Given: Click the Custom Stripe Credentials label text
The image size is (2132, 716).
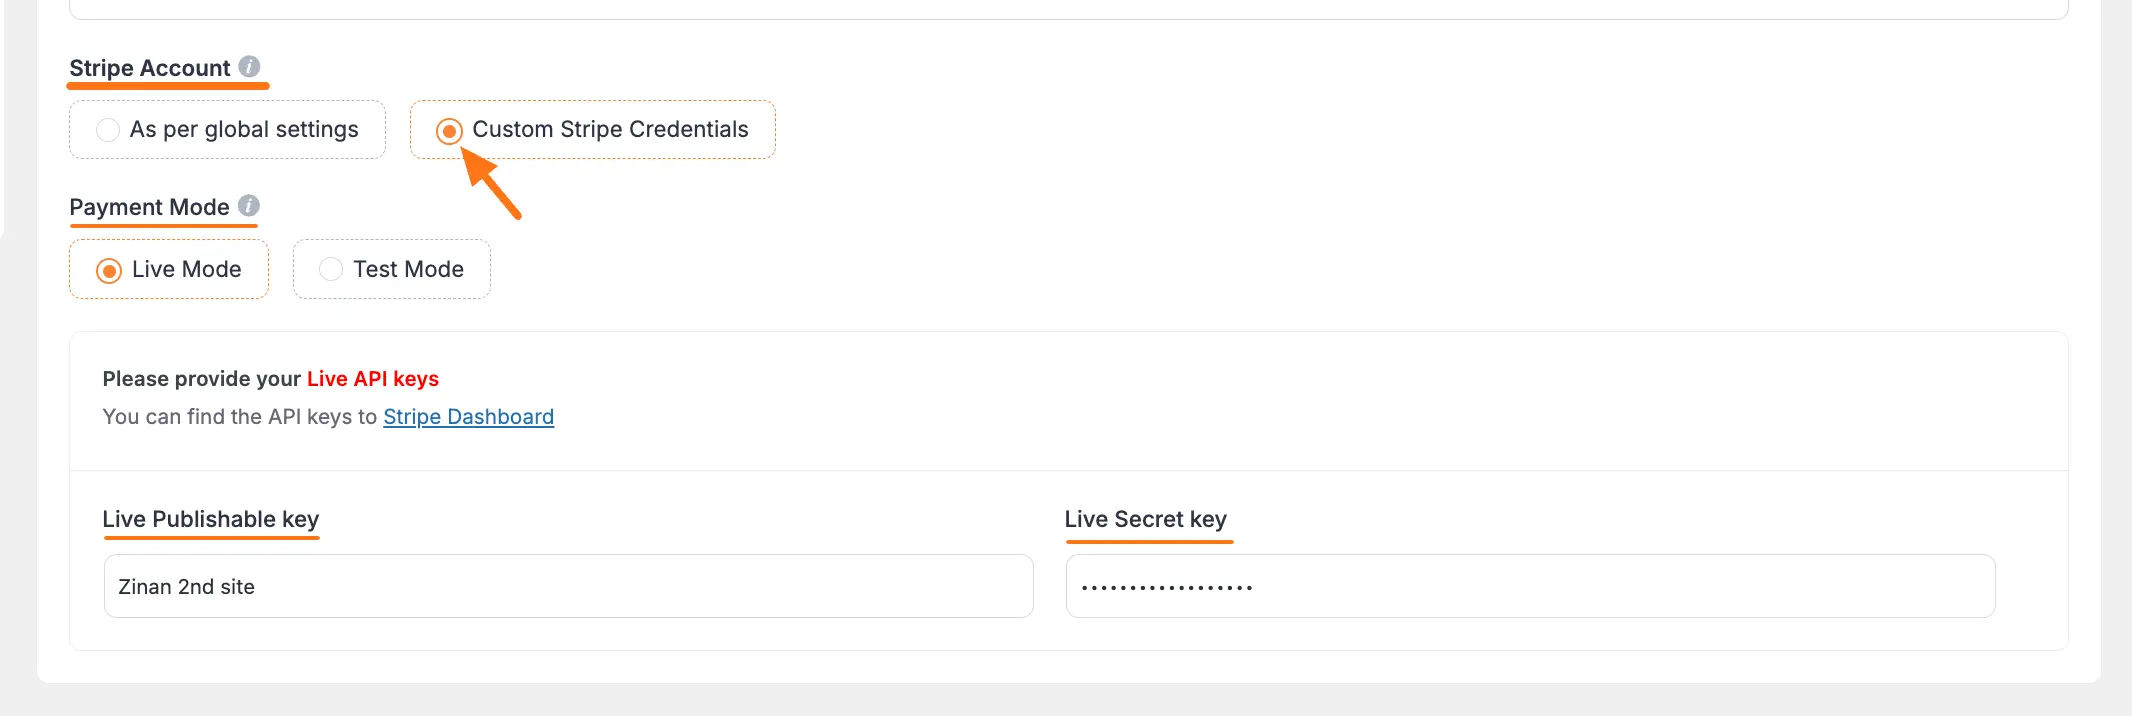Looking at the screenshot, I should point(610,129).
